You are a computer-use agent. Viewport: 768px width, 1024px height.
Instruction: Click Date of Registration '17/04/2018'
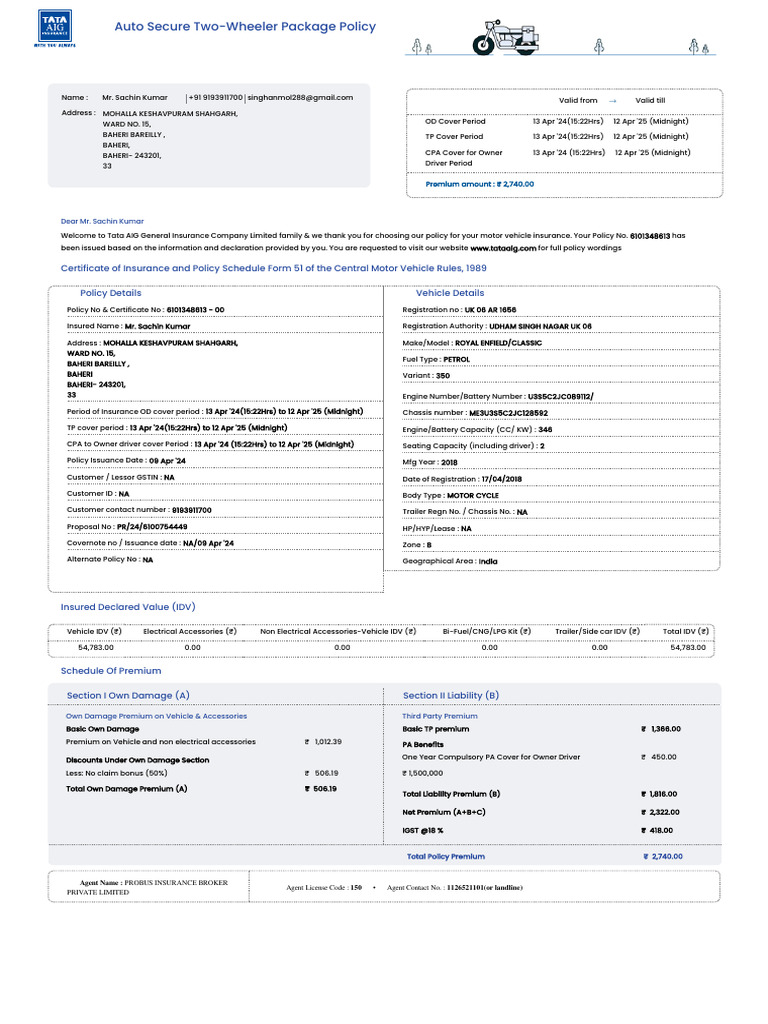click(x=502, y=479)
